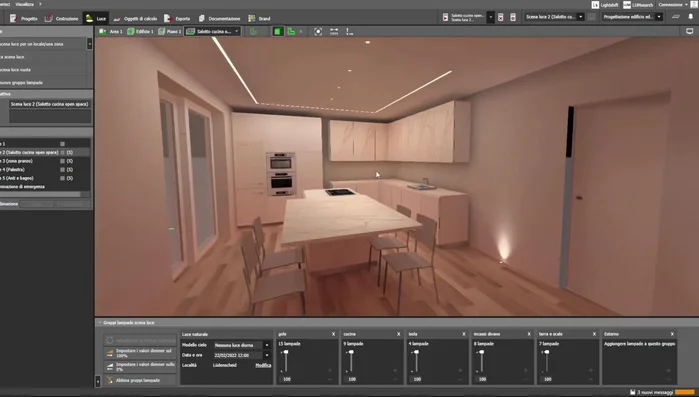Click the working plane icon
Screen dimensions: 699x397
point(676,17)
